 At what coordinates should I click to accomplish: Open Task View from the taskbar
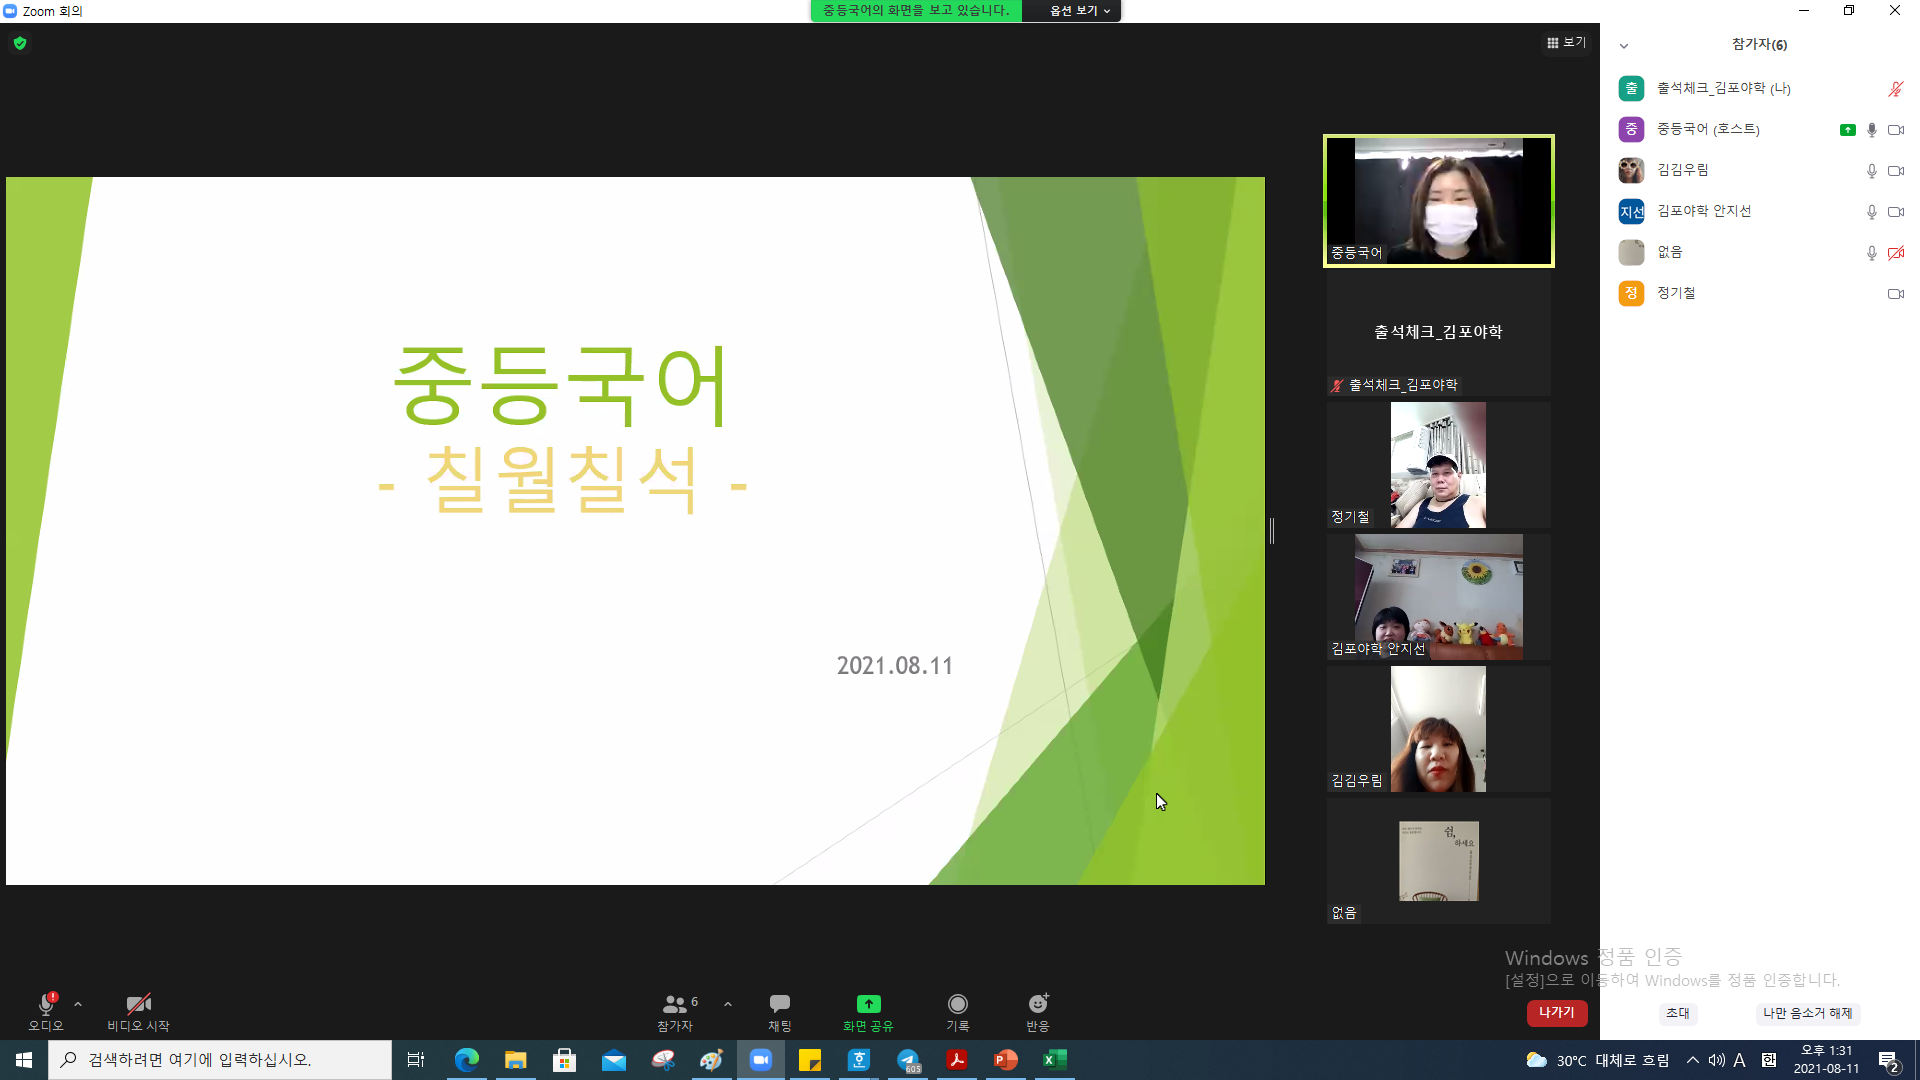tap(416, 1060)
